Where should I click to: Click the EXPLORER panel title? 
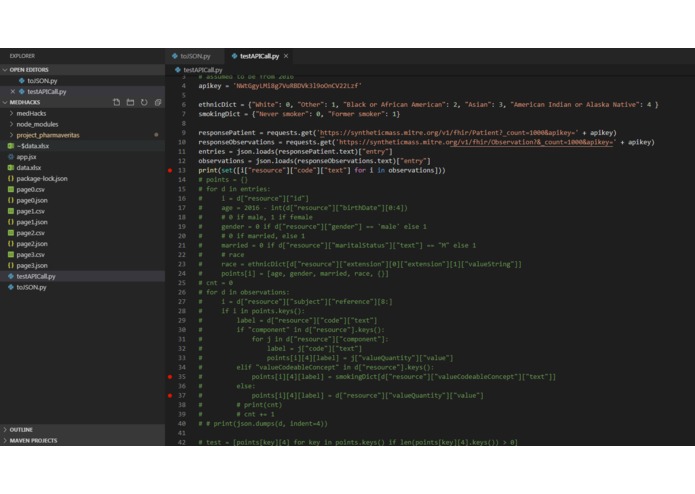[22, 56]
